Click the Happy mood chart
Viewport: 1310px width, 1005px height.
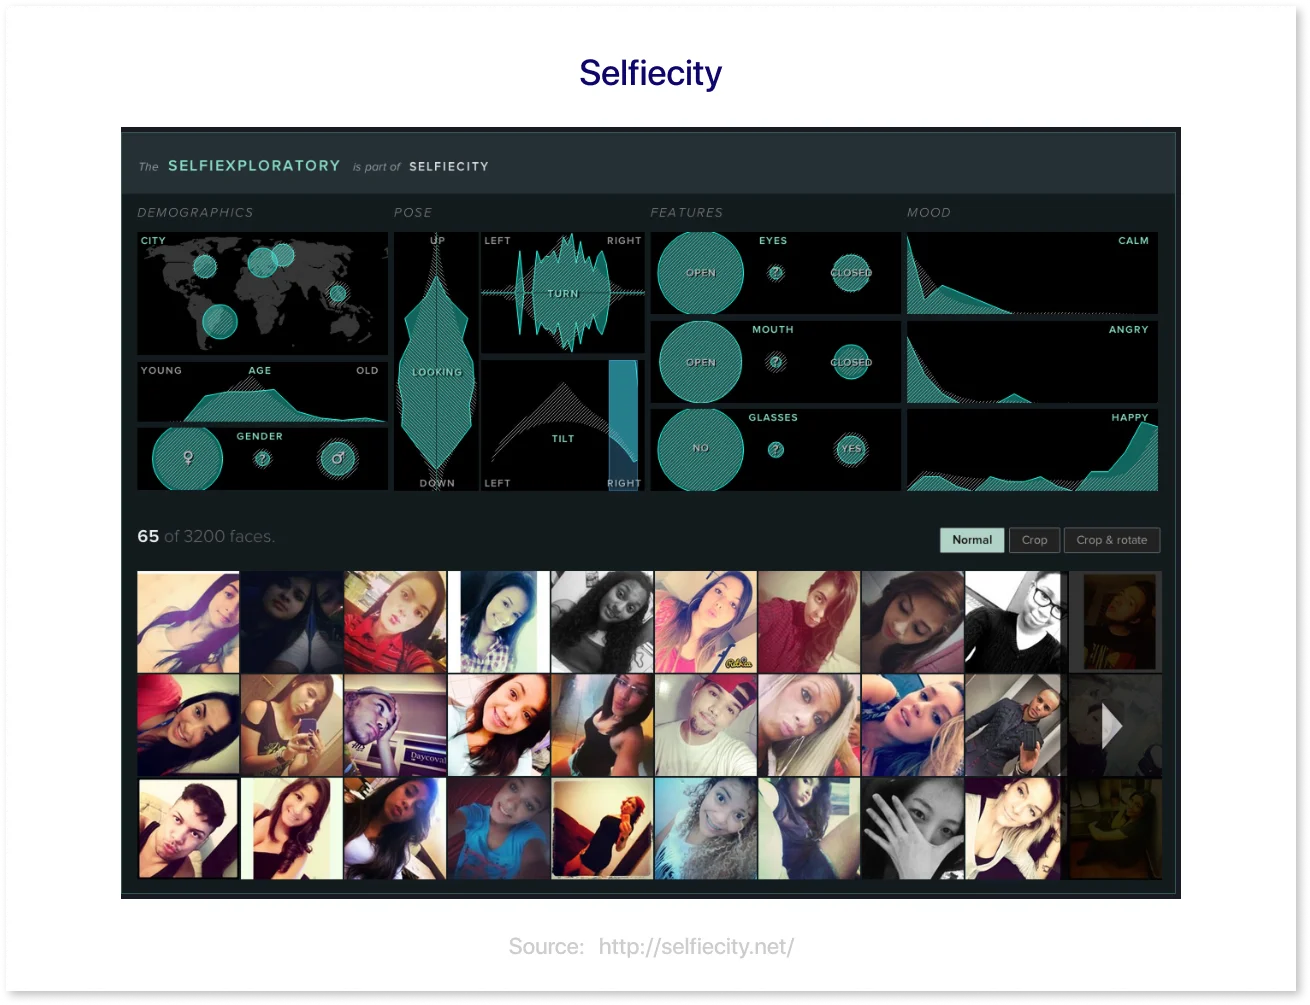point(1032,450)
